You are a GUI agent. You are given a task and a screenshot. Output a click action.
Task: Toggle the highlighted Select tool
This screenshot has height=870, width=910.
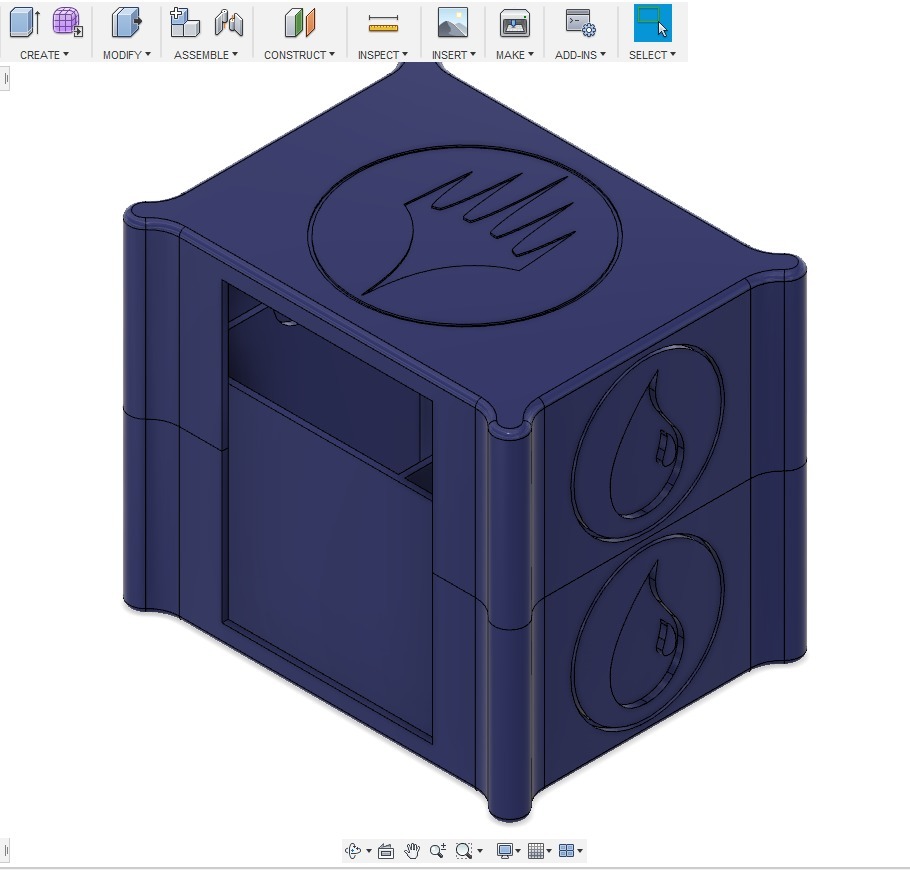652,22
